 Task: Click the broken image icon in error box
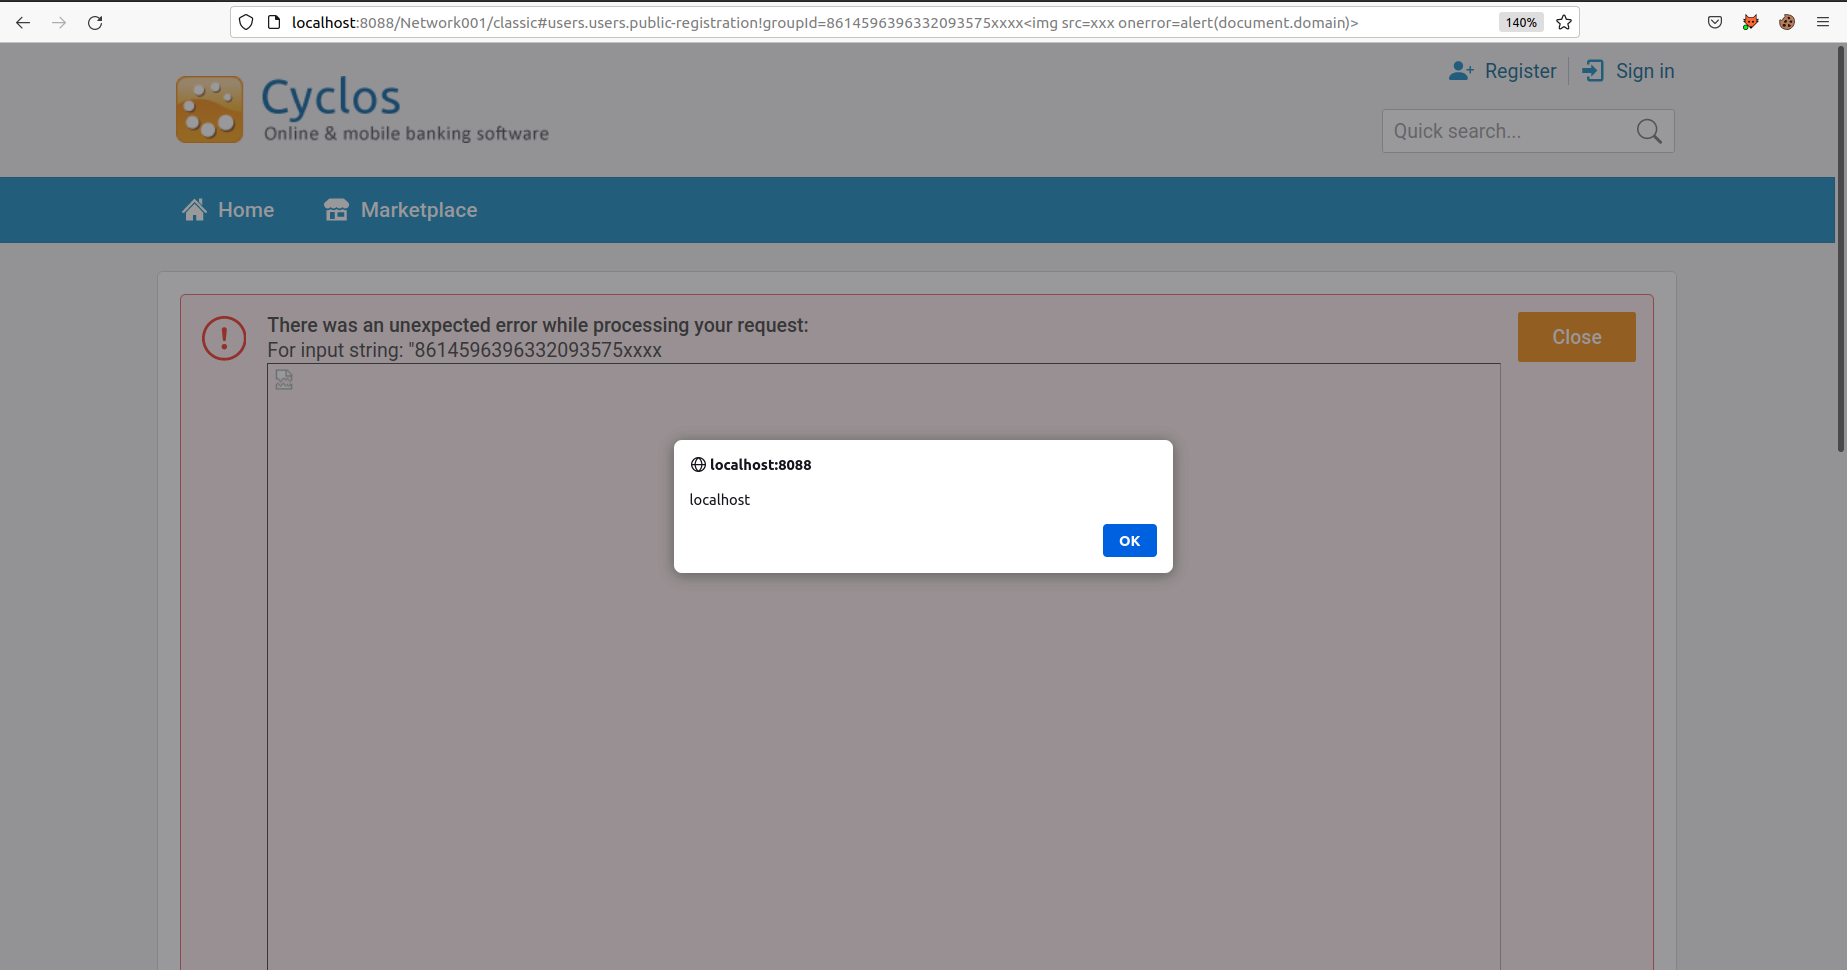(284, 380)
